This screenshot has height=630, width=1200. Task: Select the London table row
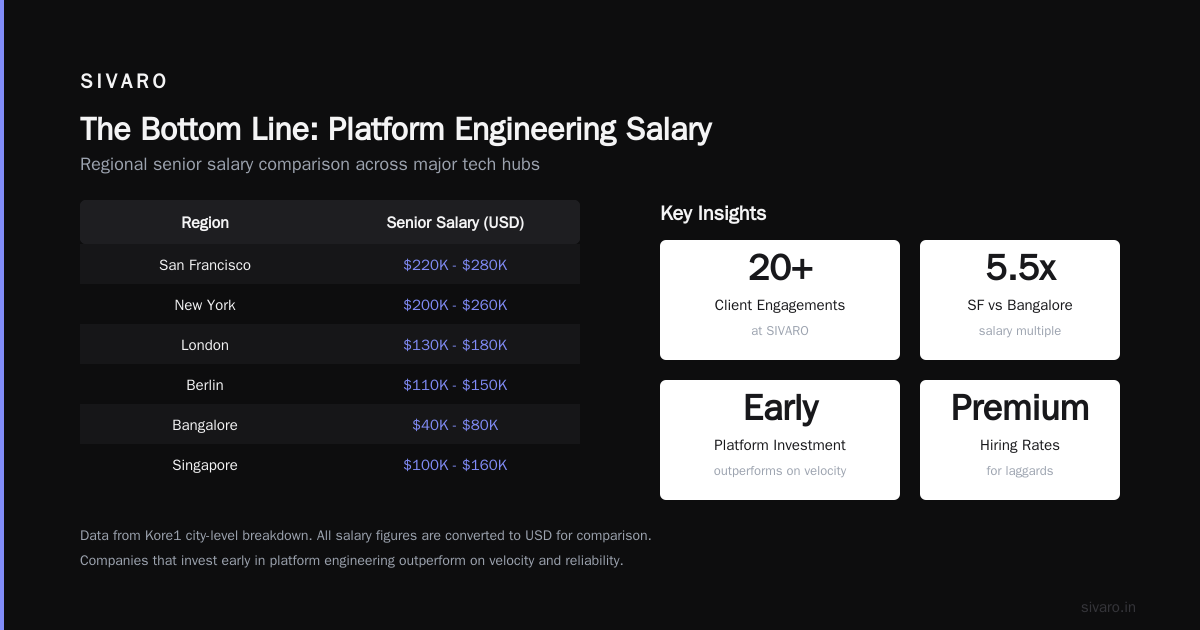(x=330, y=345)
